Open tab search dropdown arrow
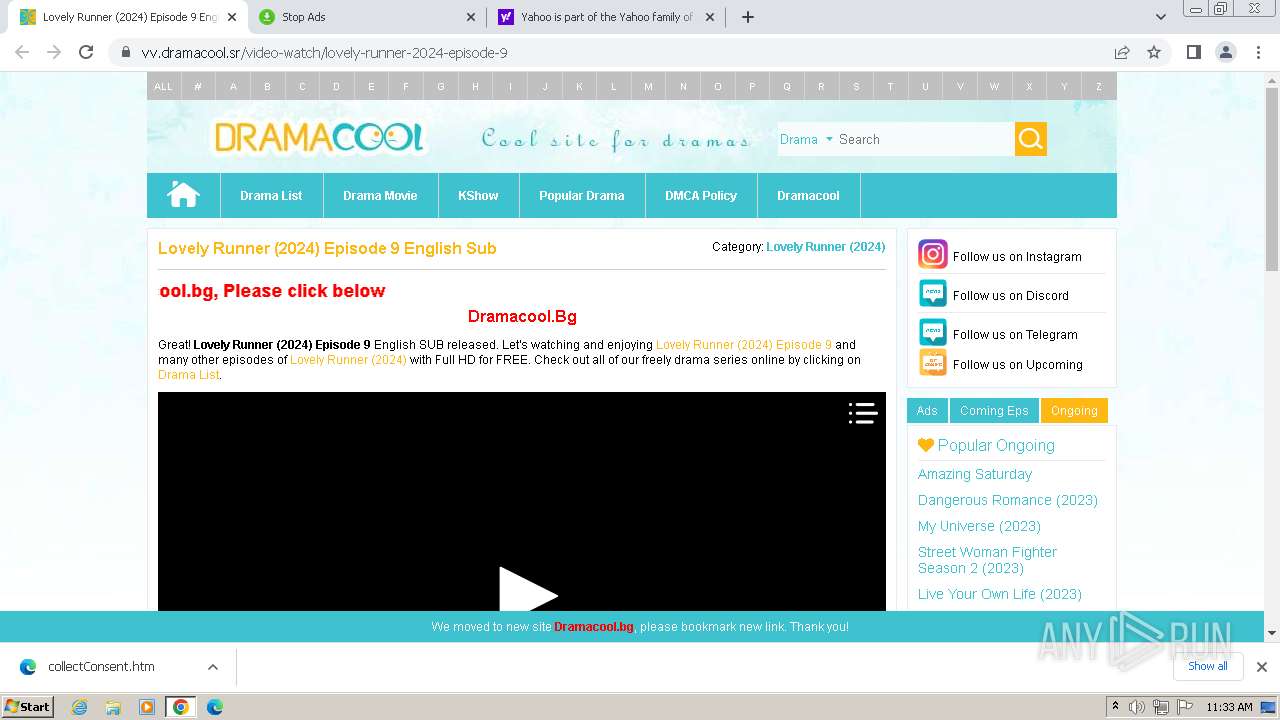The image size is (1280, 720). (1160, 17)
